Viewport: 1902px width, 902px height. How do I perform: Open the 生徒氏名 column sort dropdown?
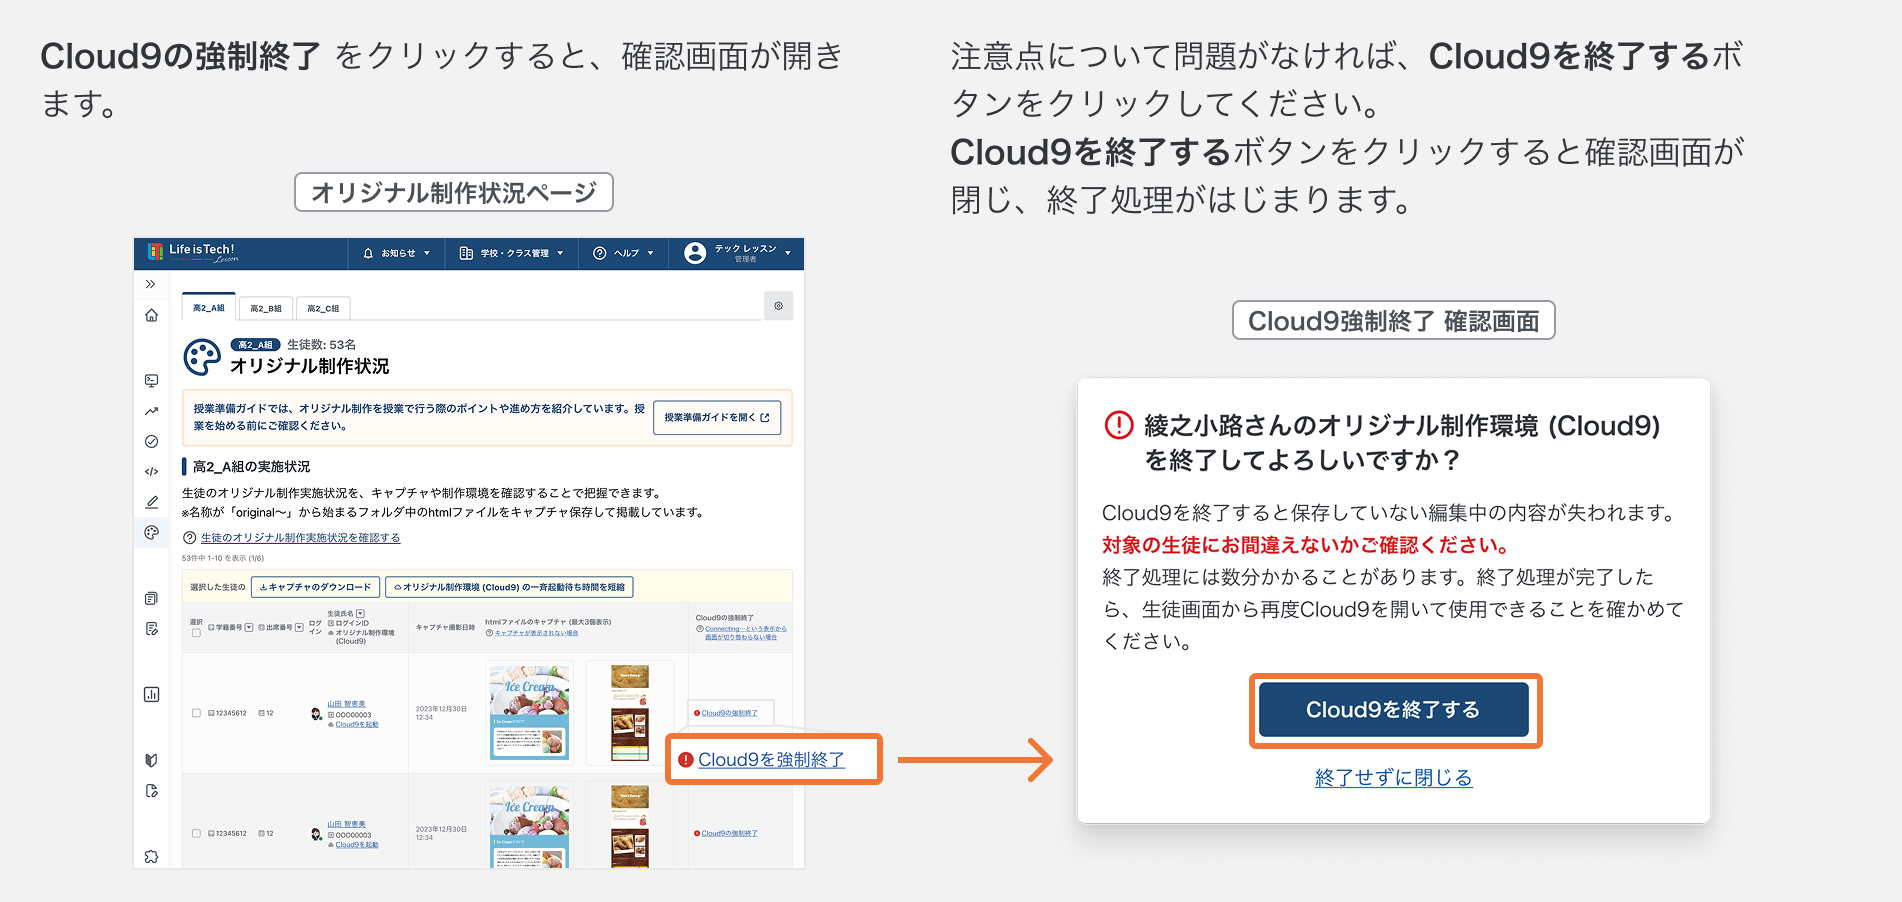click(x=360, y=614)
